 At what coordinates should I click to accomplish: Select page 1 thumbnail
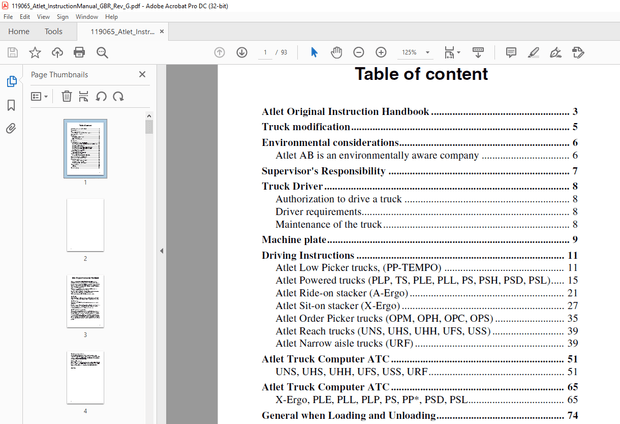85,148
